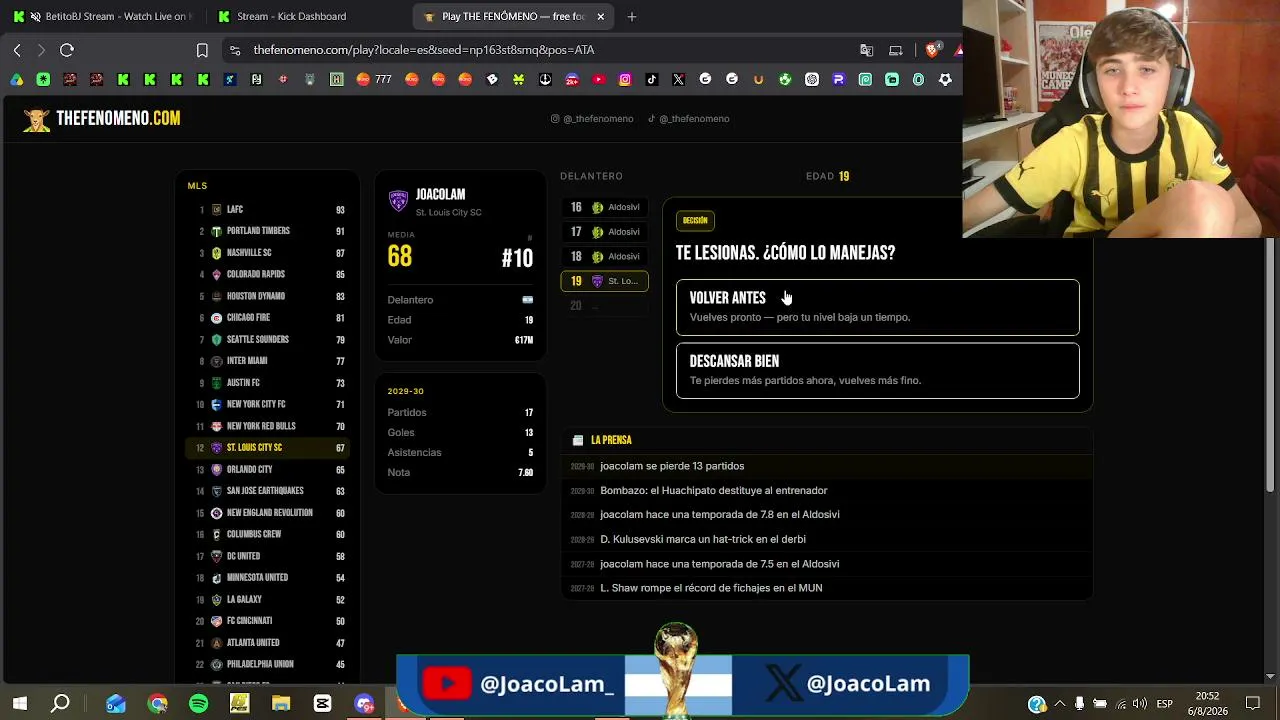
Task: Open the 777 bookmark
Action: tap(374, 80)
